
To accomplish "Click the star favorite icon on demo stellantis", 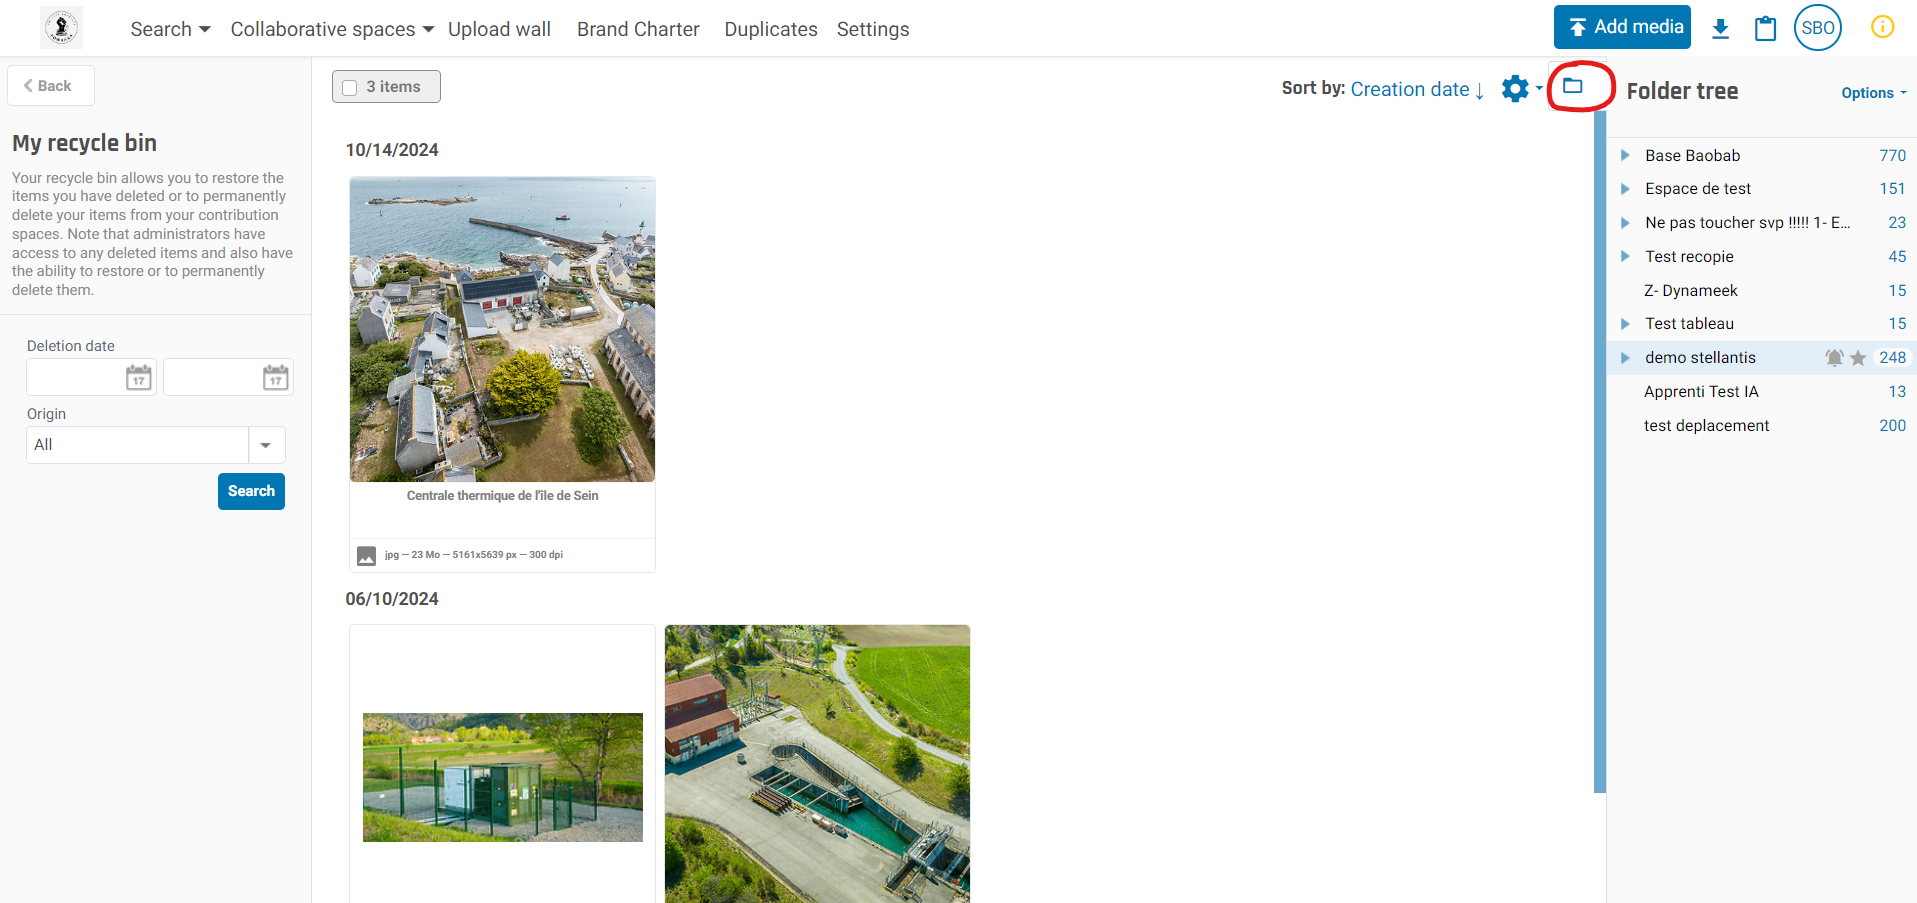I will 1858,357.
